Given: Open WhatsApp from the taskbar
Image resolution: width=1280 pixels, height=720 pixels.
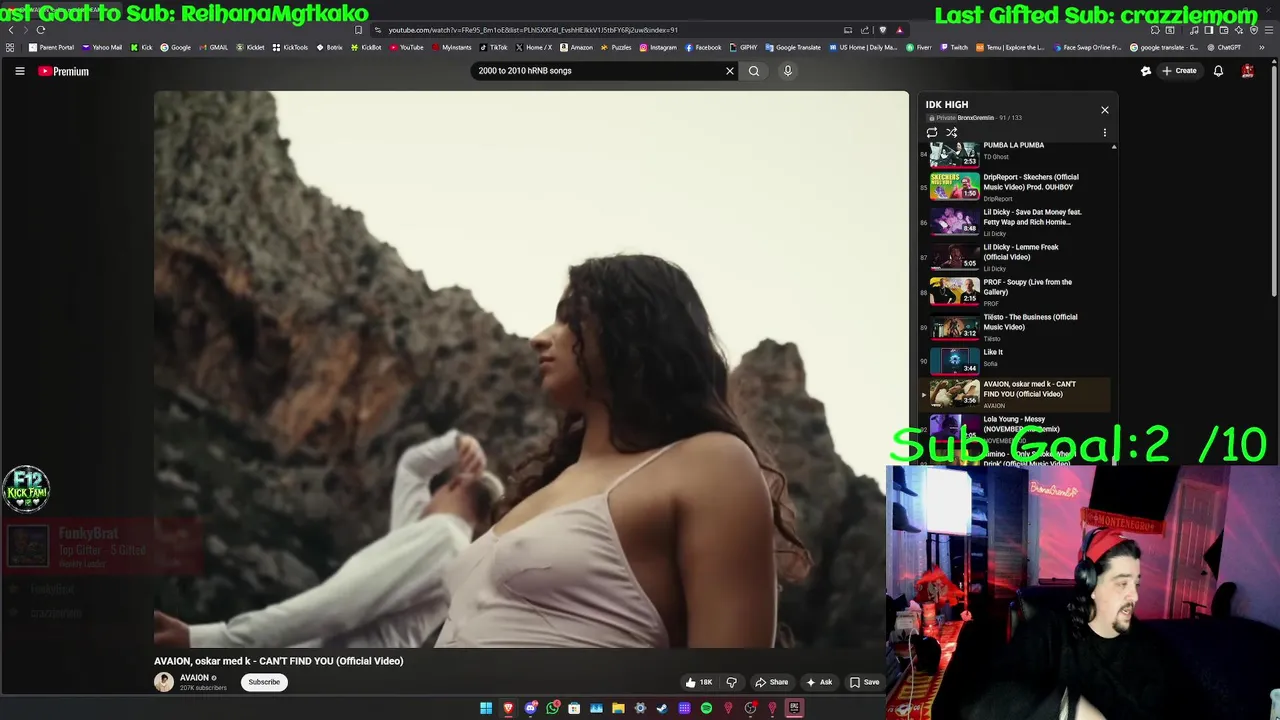Looking at the screenshot, I should (x=552, y=708).
